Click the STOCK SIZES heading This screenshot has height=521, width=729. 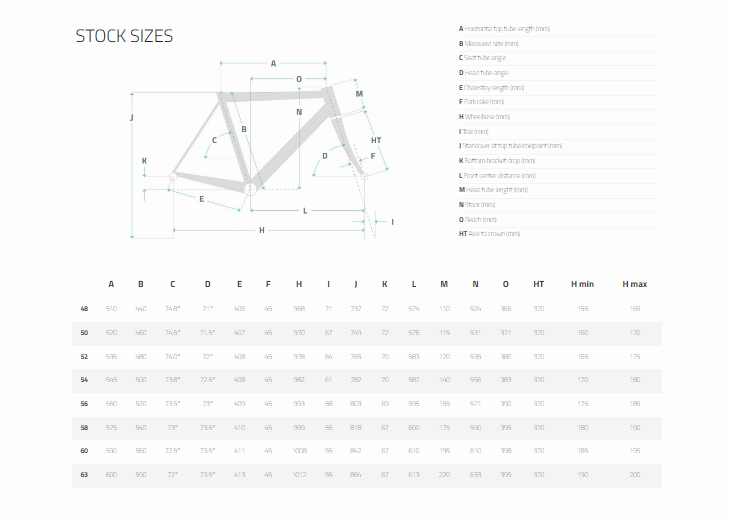click(124, 36)
